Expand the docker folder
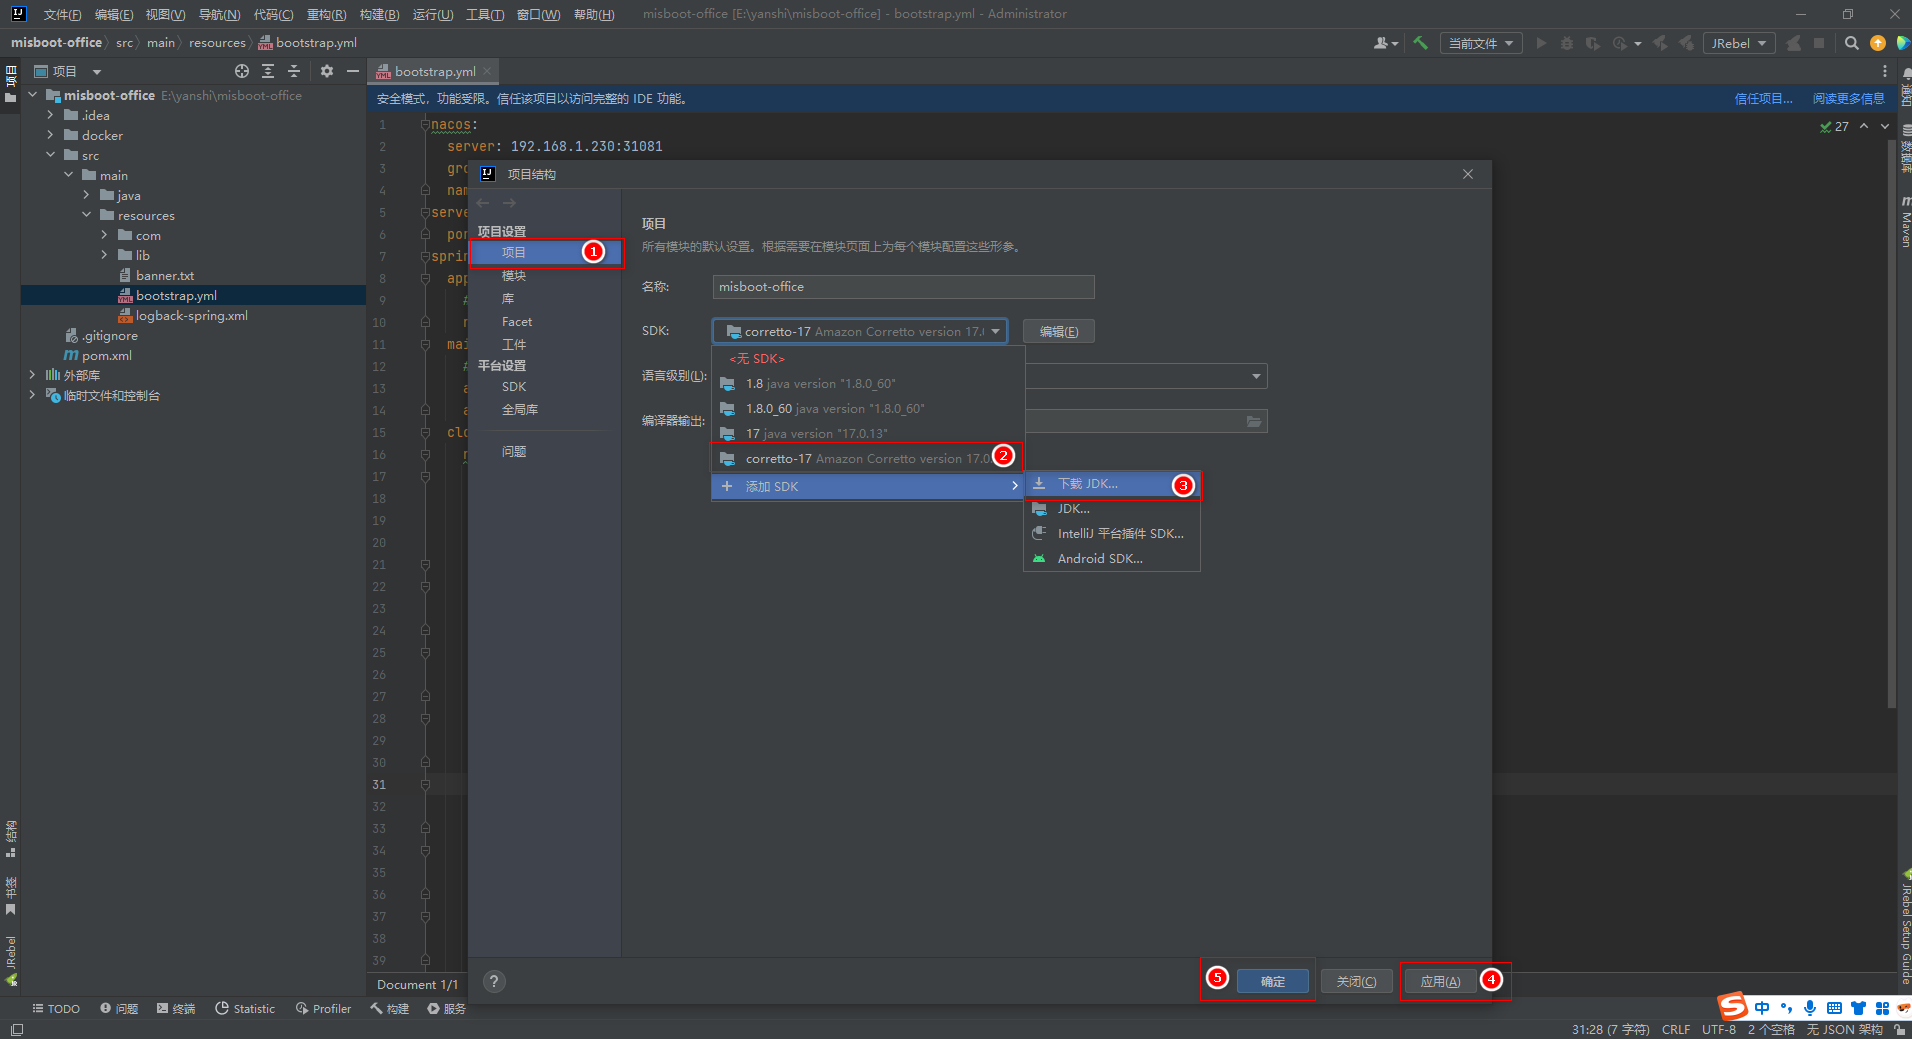Viewport: 1912px width, 1039px height. pyautogui.click(x=51, y=135)
